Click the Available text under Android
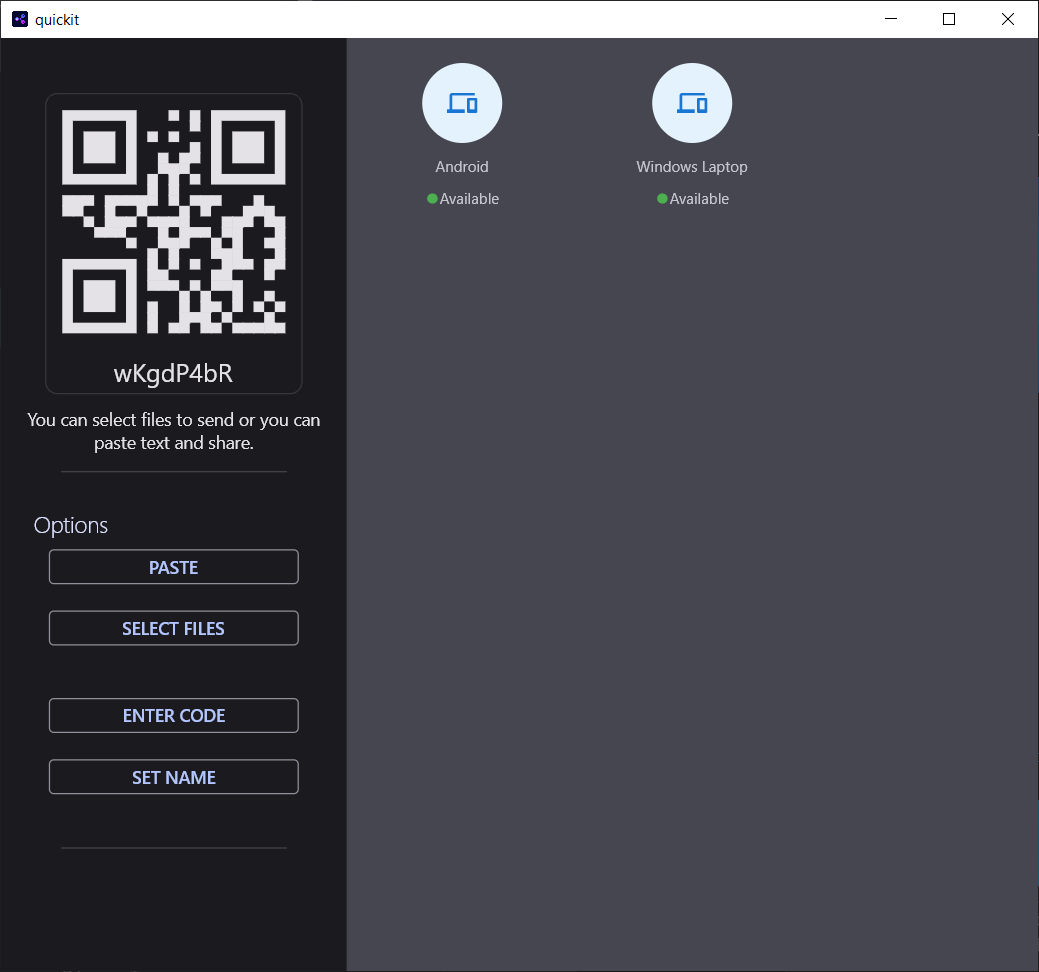 tap(469, 199)
